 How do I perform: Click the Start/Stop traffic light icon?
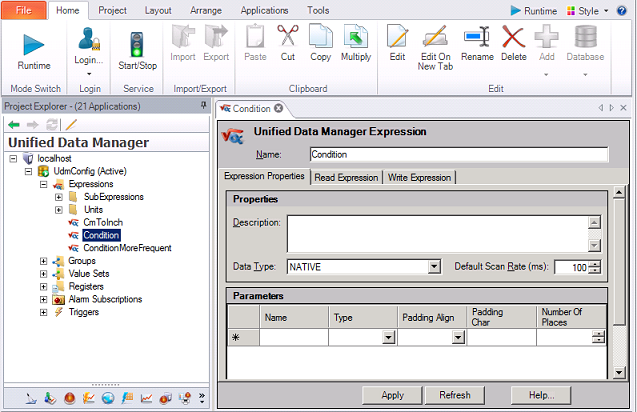(138, 43)
